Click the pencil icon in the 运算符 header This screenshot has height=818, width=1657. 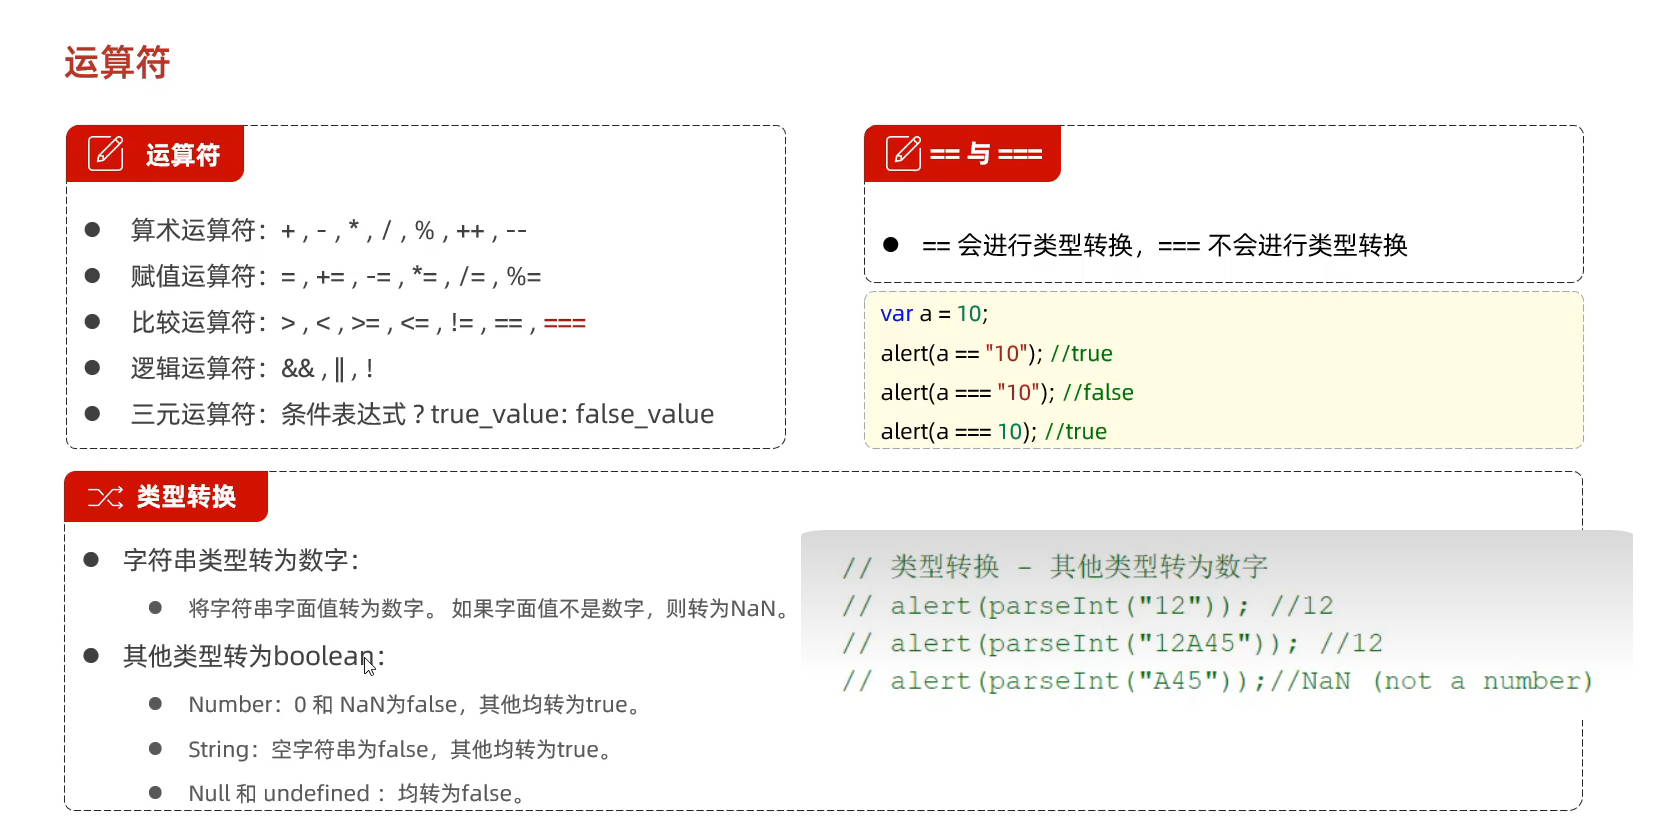(105, 154)
